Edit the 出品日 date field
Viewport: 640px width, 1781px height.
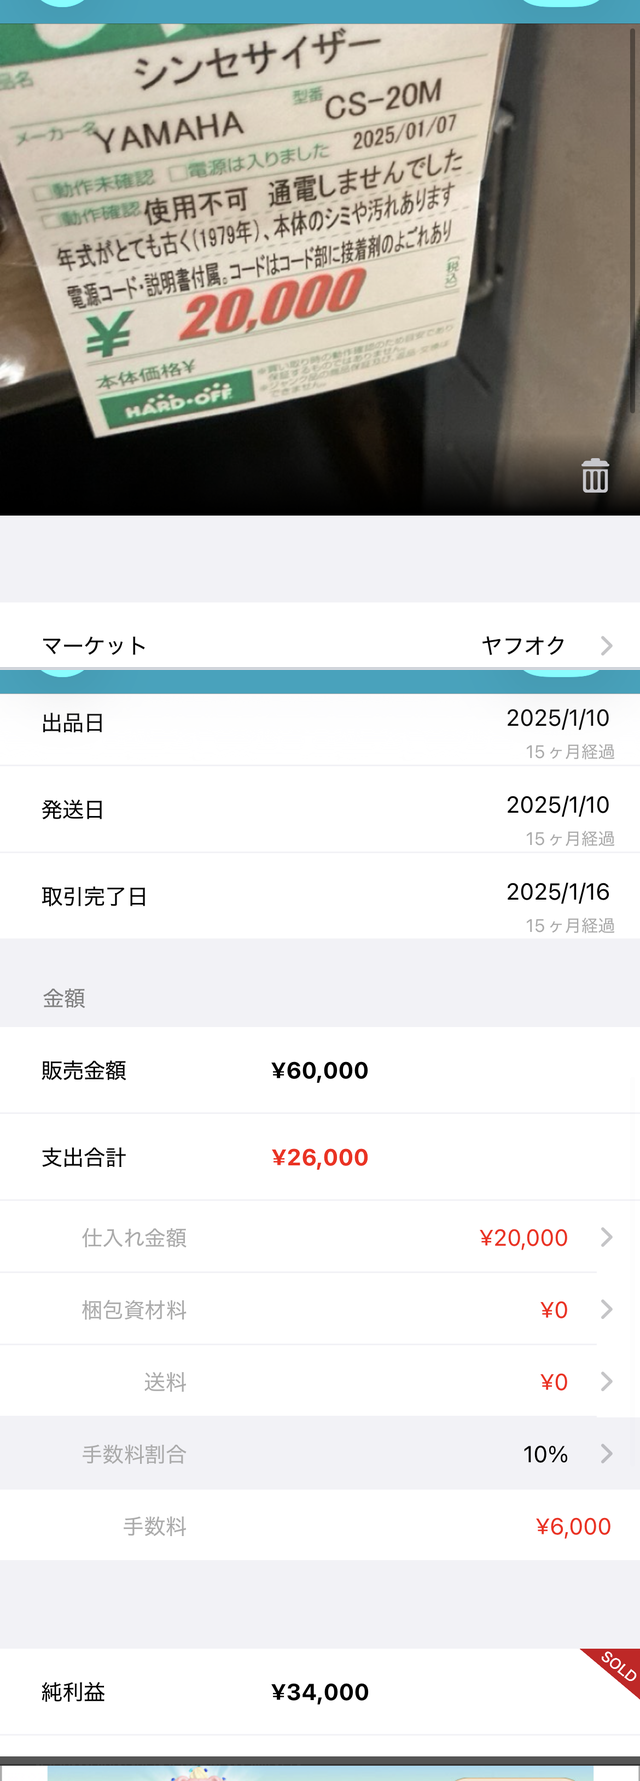click(557, 718)
